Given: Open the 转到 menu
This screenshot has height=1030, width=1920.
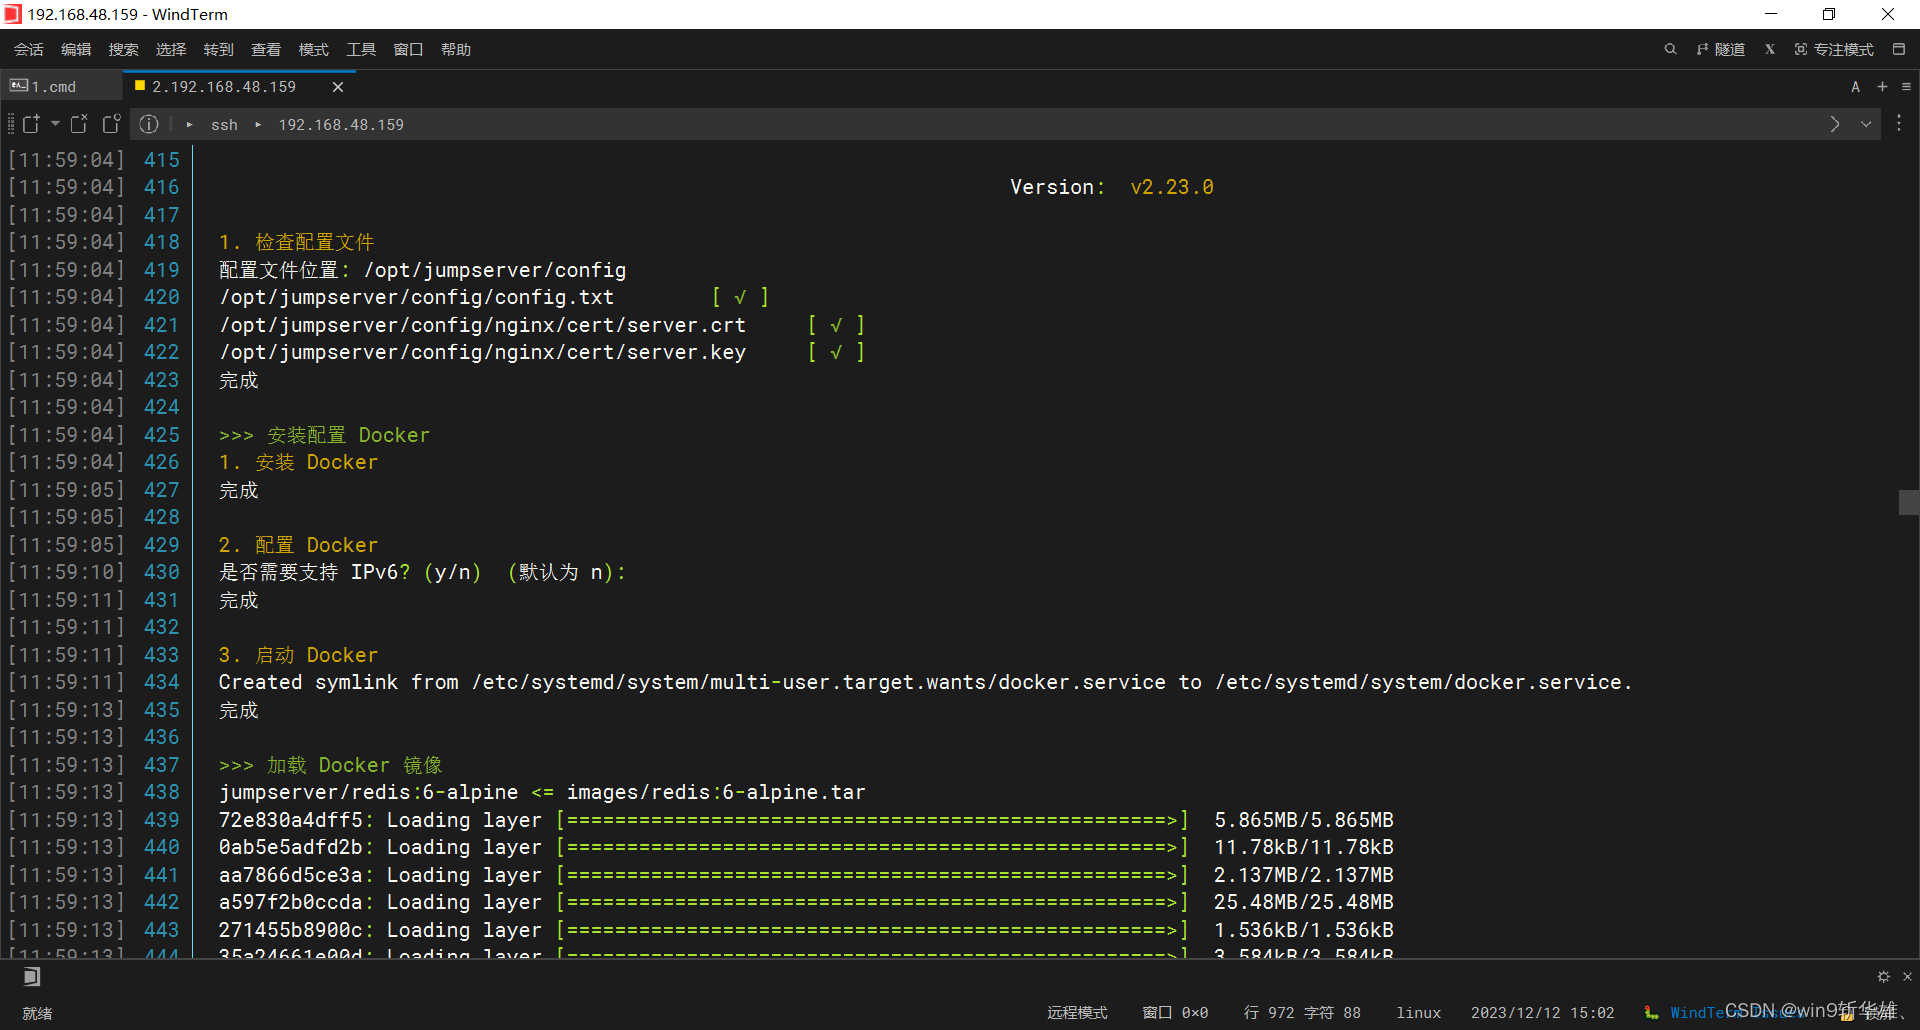Looking at the screenshot, I should coord(218,50).
